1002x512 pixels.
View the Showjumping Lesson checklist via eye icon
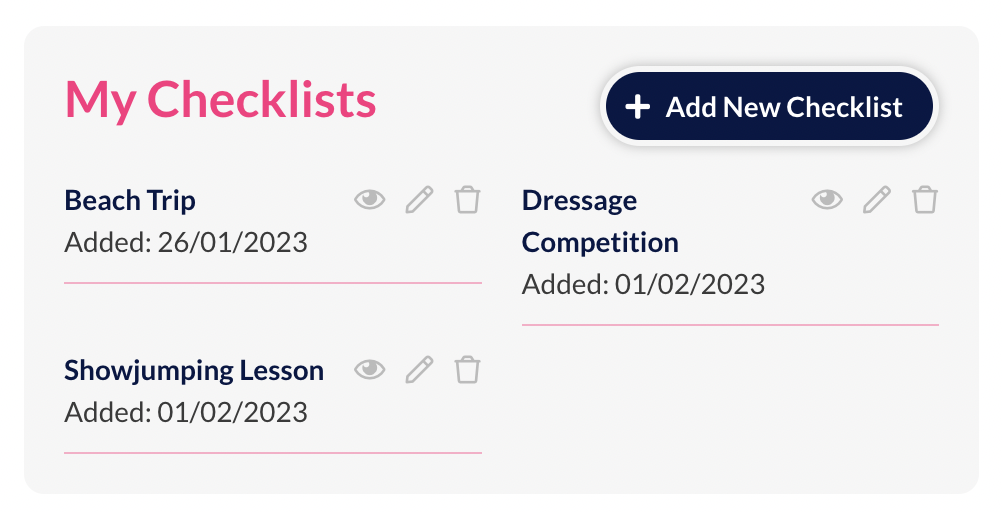pyautogui.click(x=370, y=370)
